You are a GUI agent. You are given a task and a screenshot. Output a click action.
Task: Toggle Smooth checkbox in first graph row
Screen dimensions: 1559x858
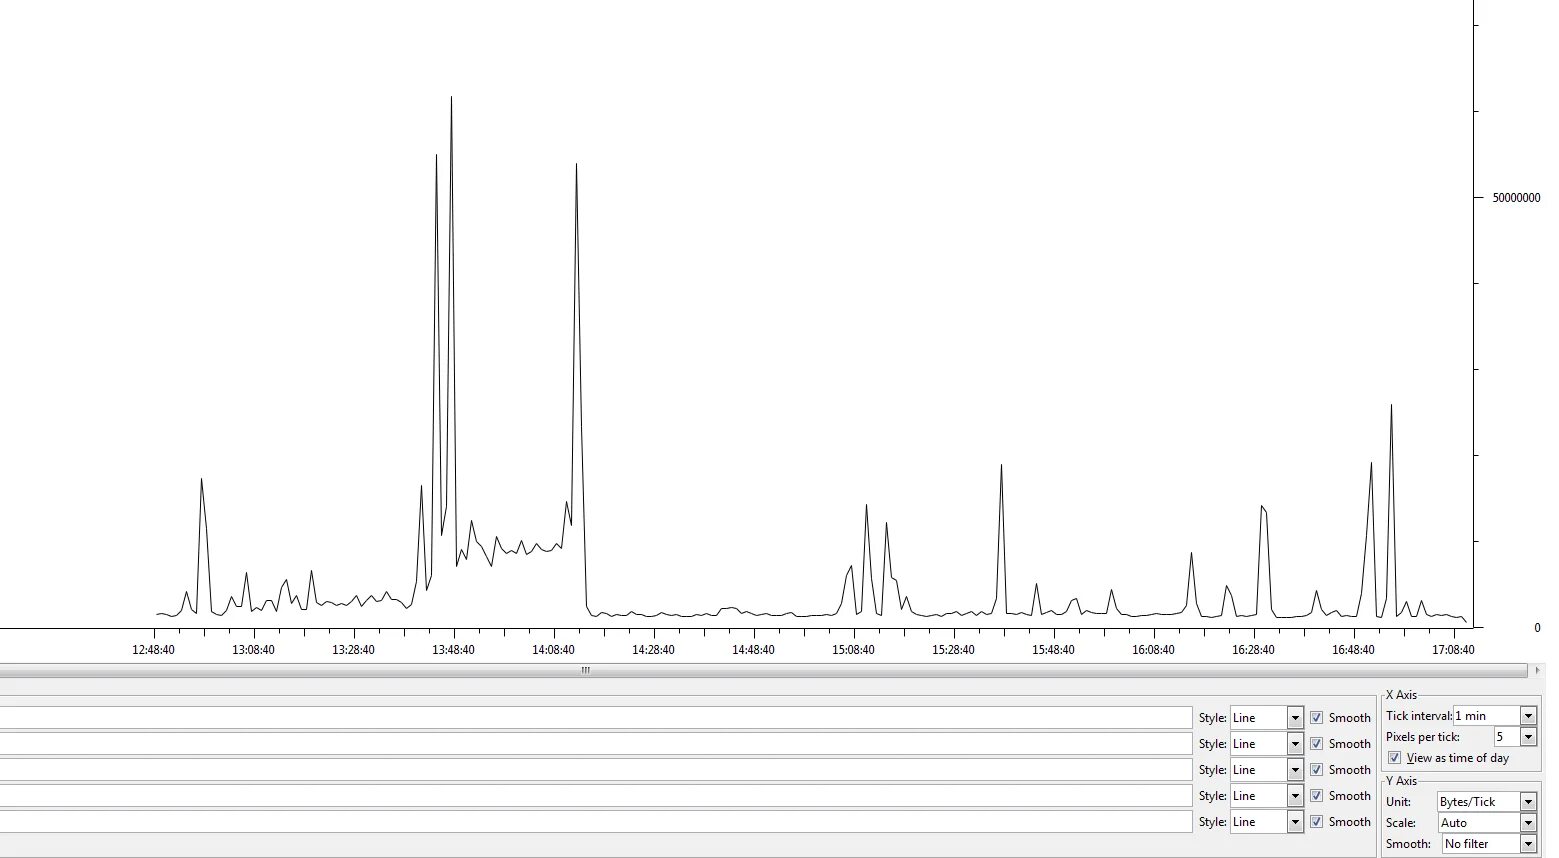tap(1316, 718)
